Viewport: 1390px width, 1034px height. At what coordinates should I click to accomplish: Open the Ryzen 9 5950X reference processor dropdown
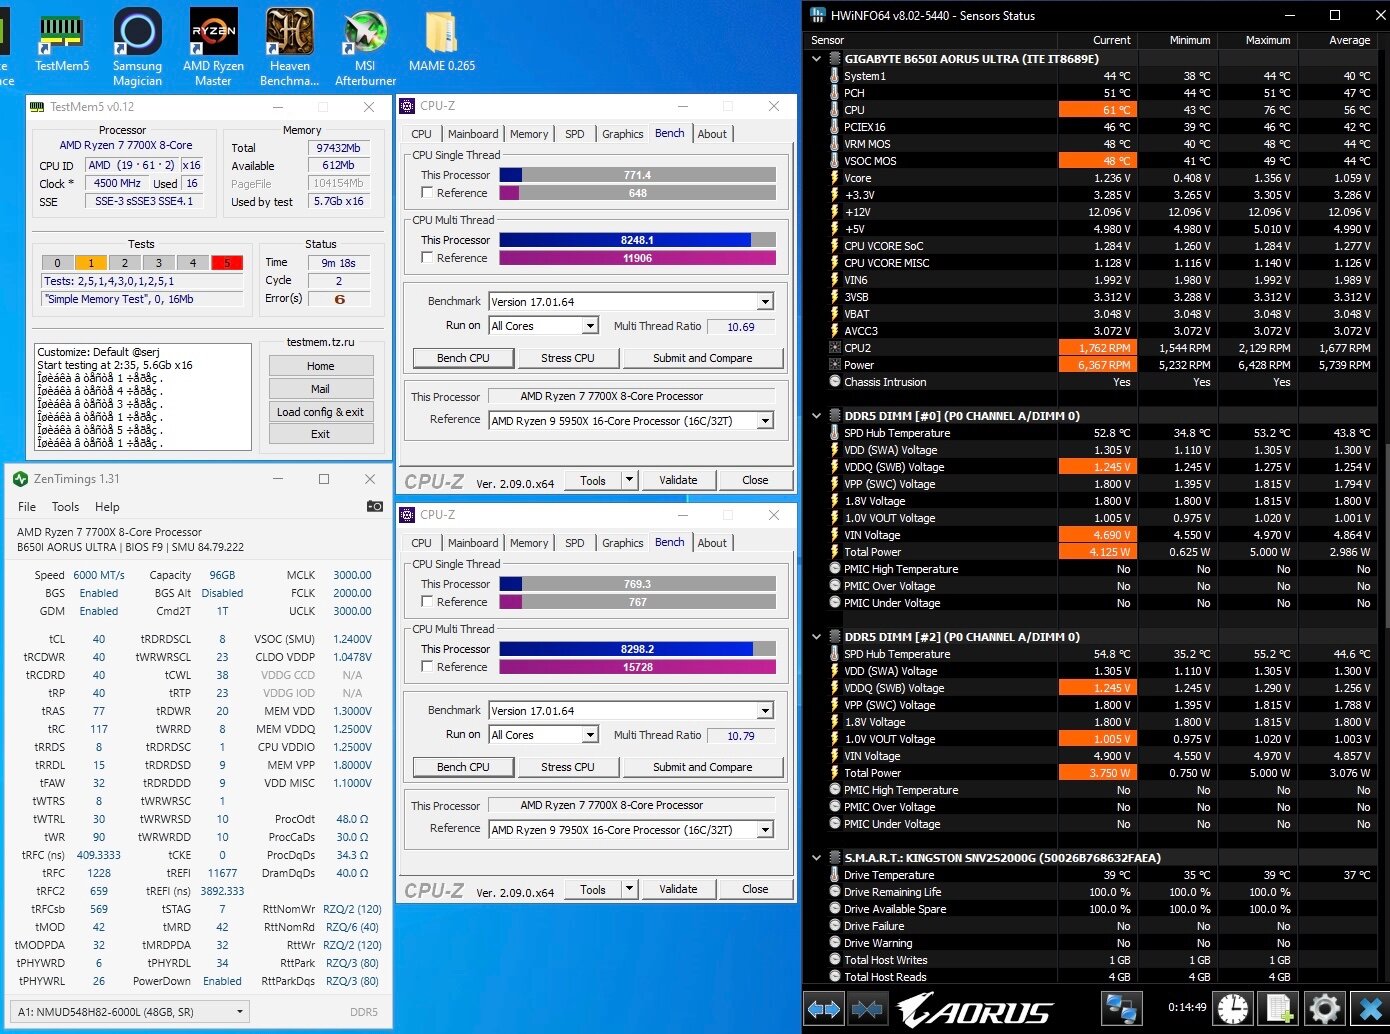[631, 421]
